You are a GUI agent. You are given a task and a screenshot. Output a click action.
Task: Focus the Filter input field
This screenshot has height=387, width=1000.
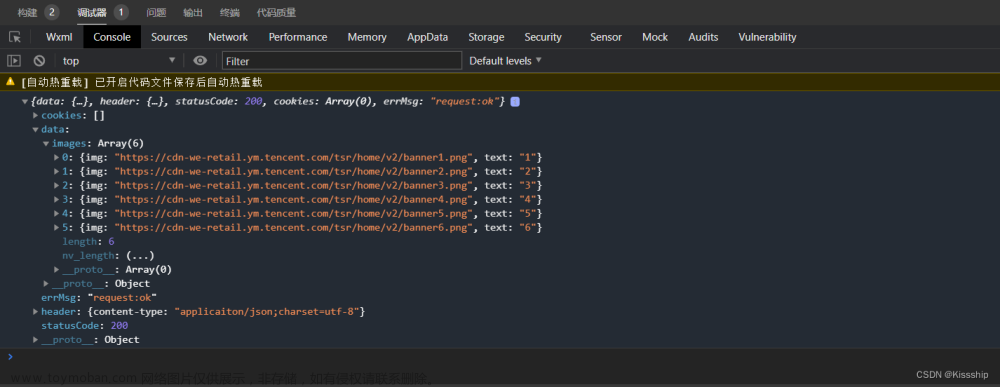click(342, 61)
